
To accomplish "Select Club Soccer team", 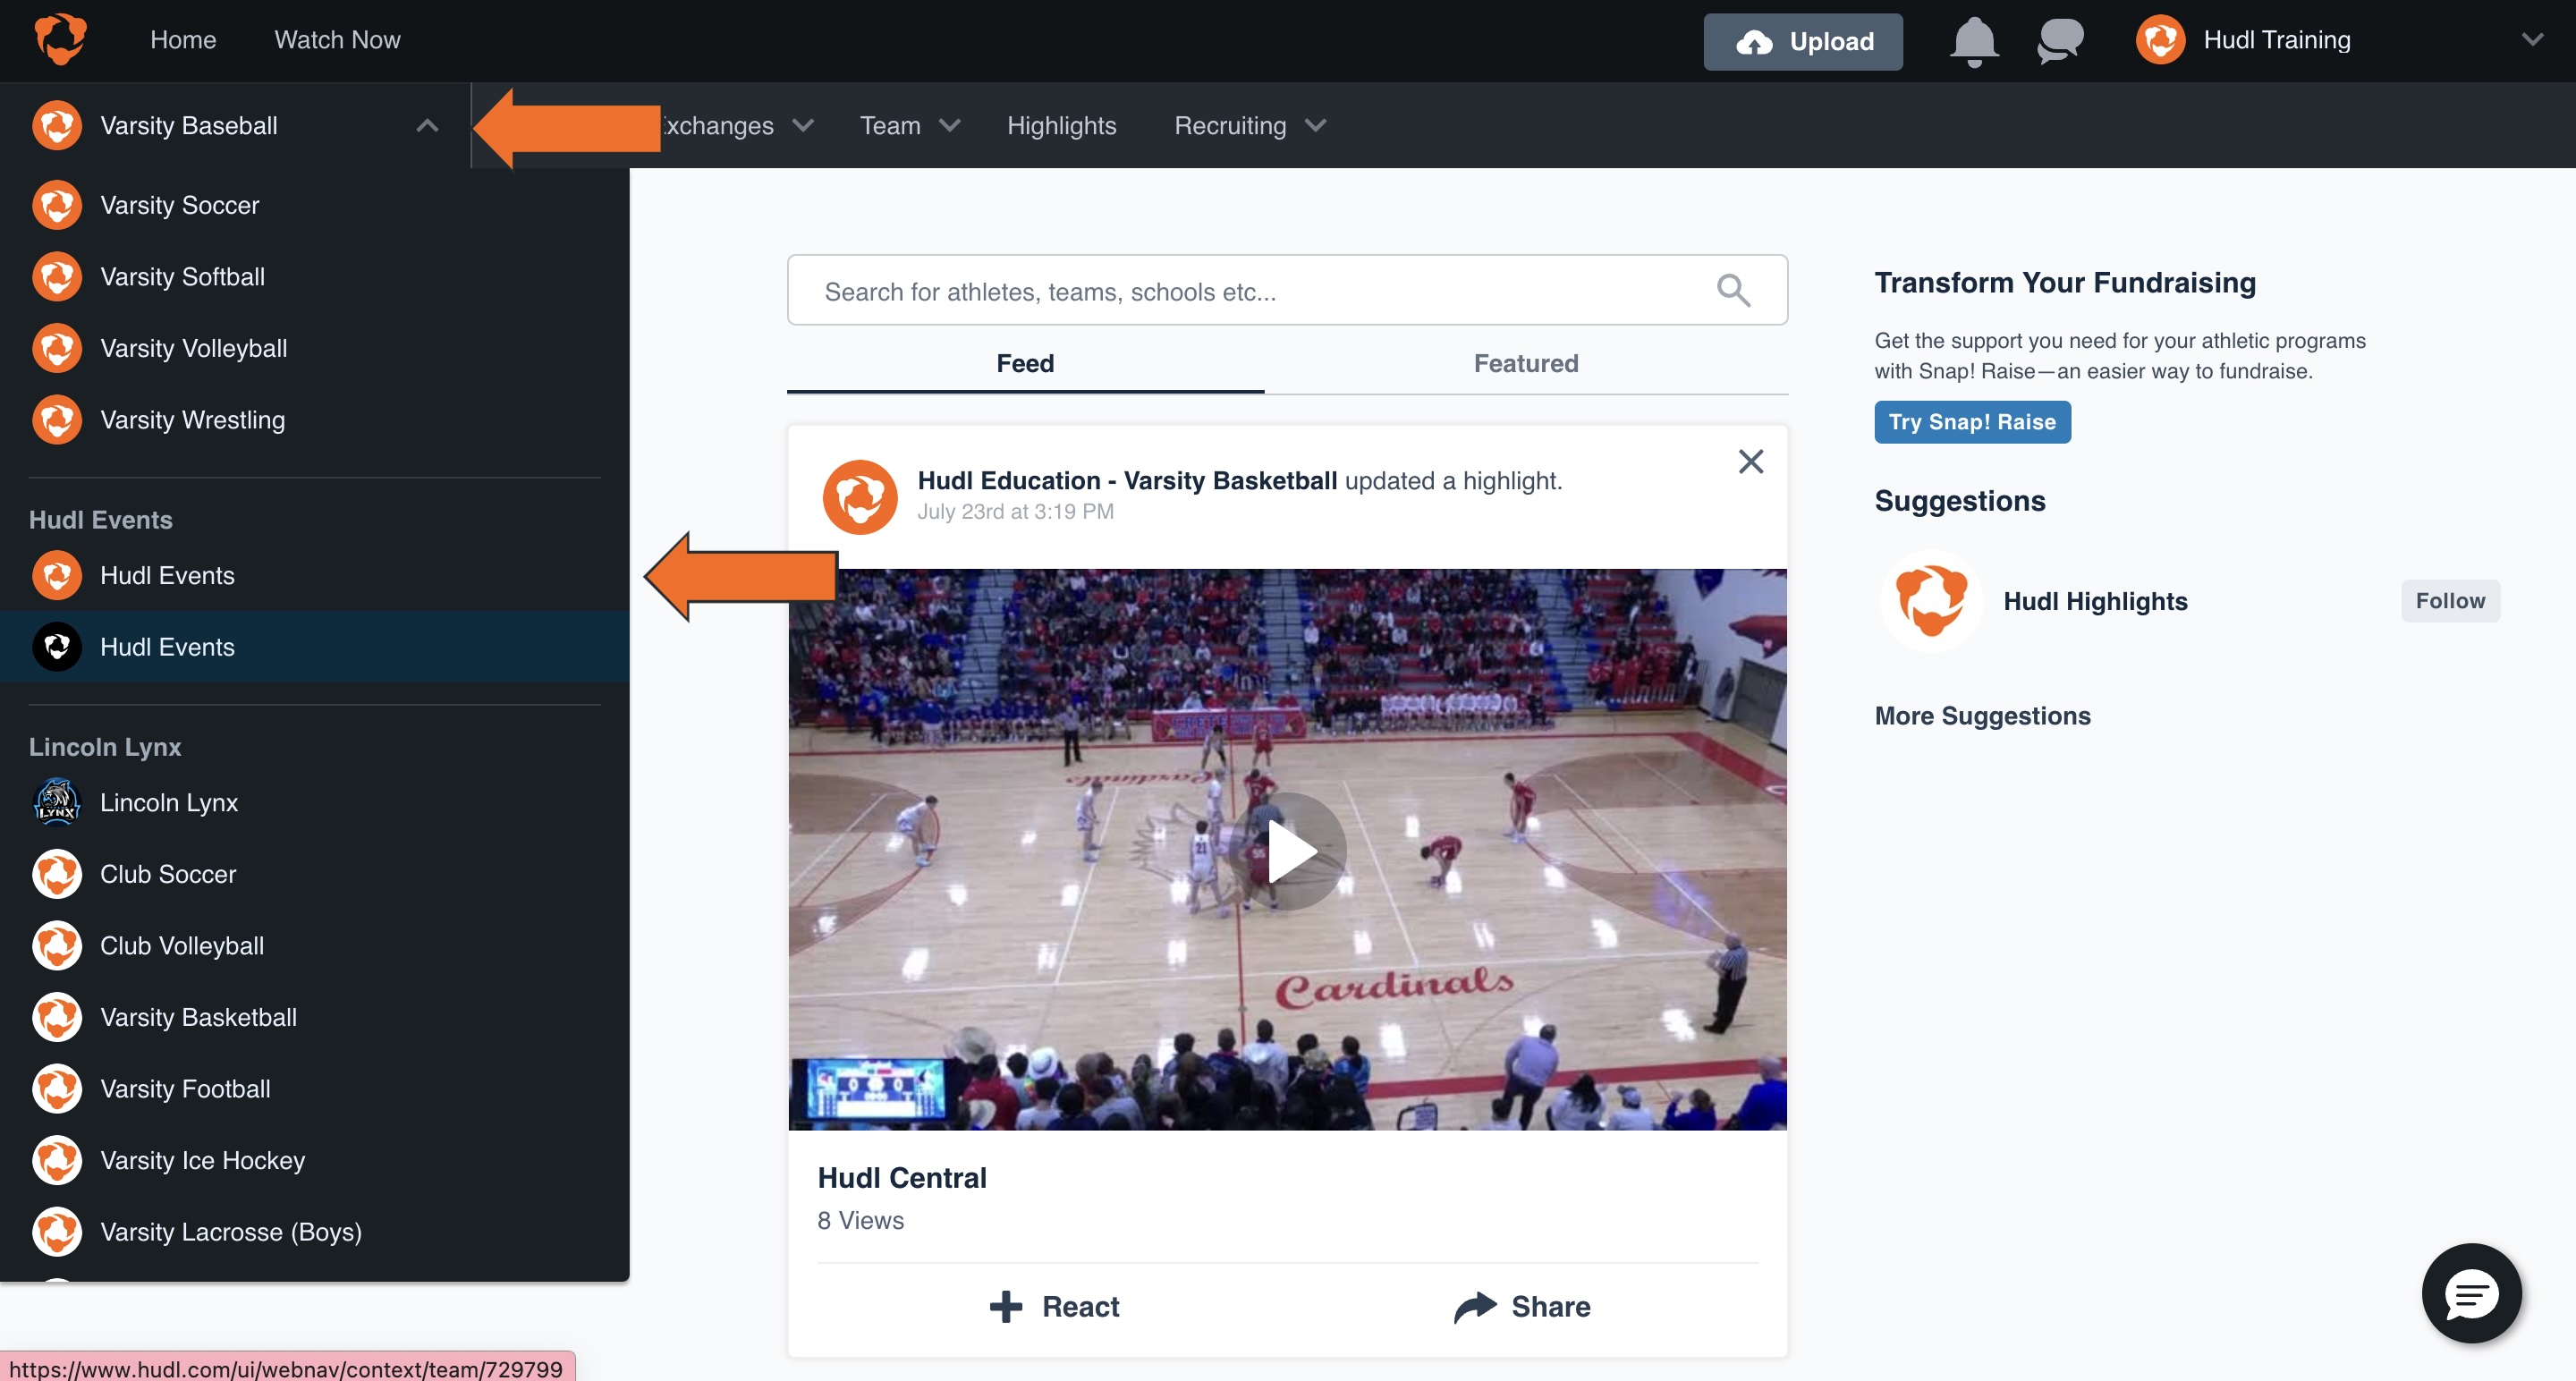I will point(314,874).
